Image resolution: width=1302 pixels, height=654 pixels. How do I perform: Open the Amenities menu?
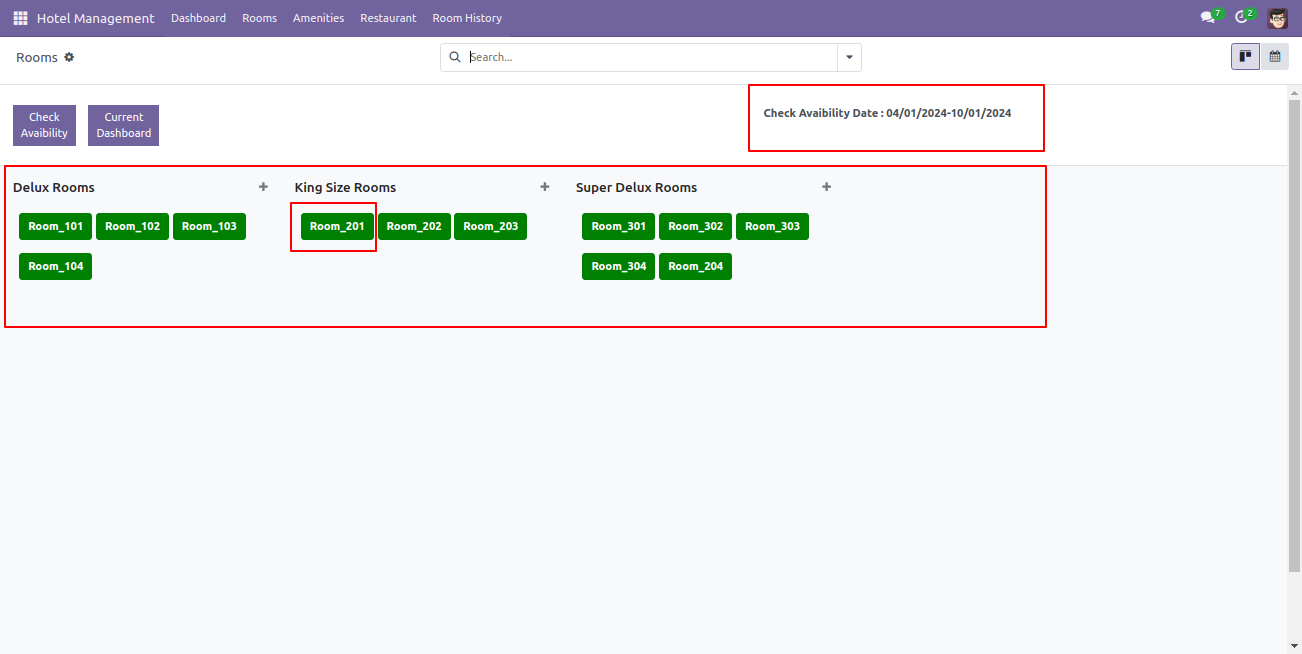coord(318,18)
